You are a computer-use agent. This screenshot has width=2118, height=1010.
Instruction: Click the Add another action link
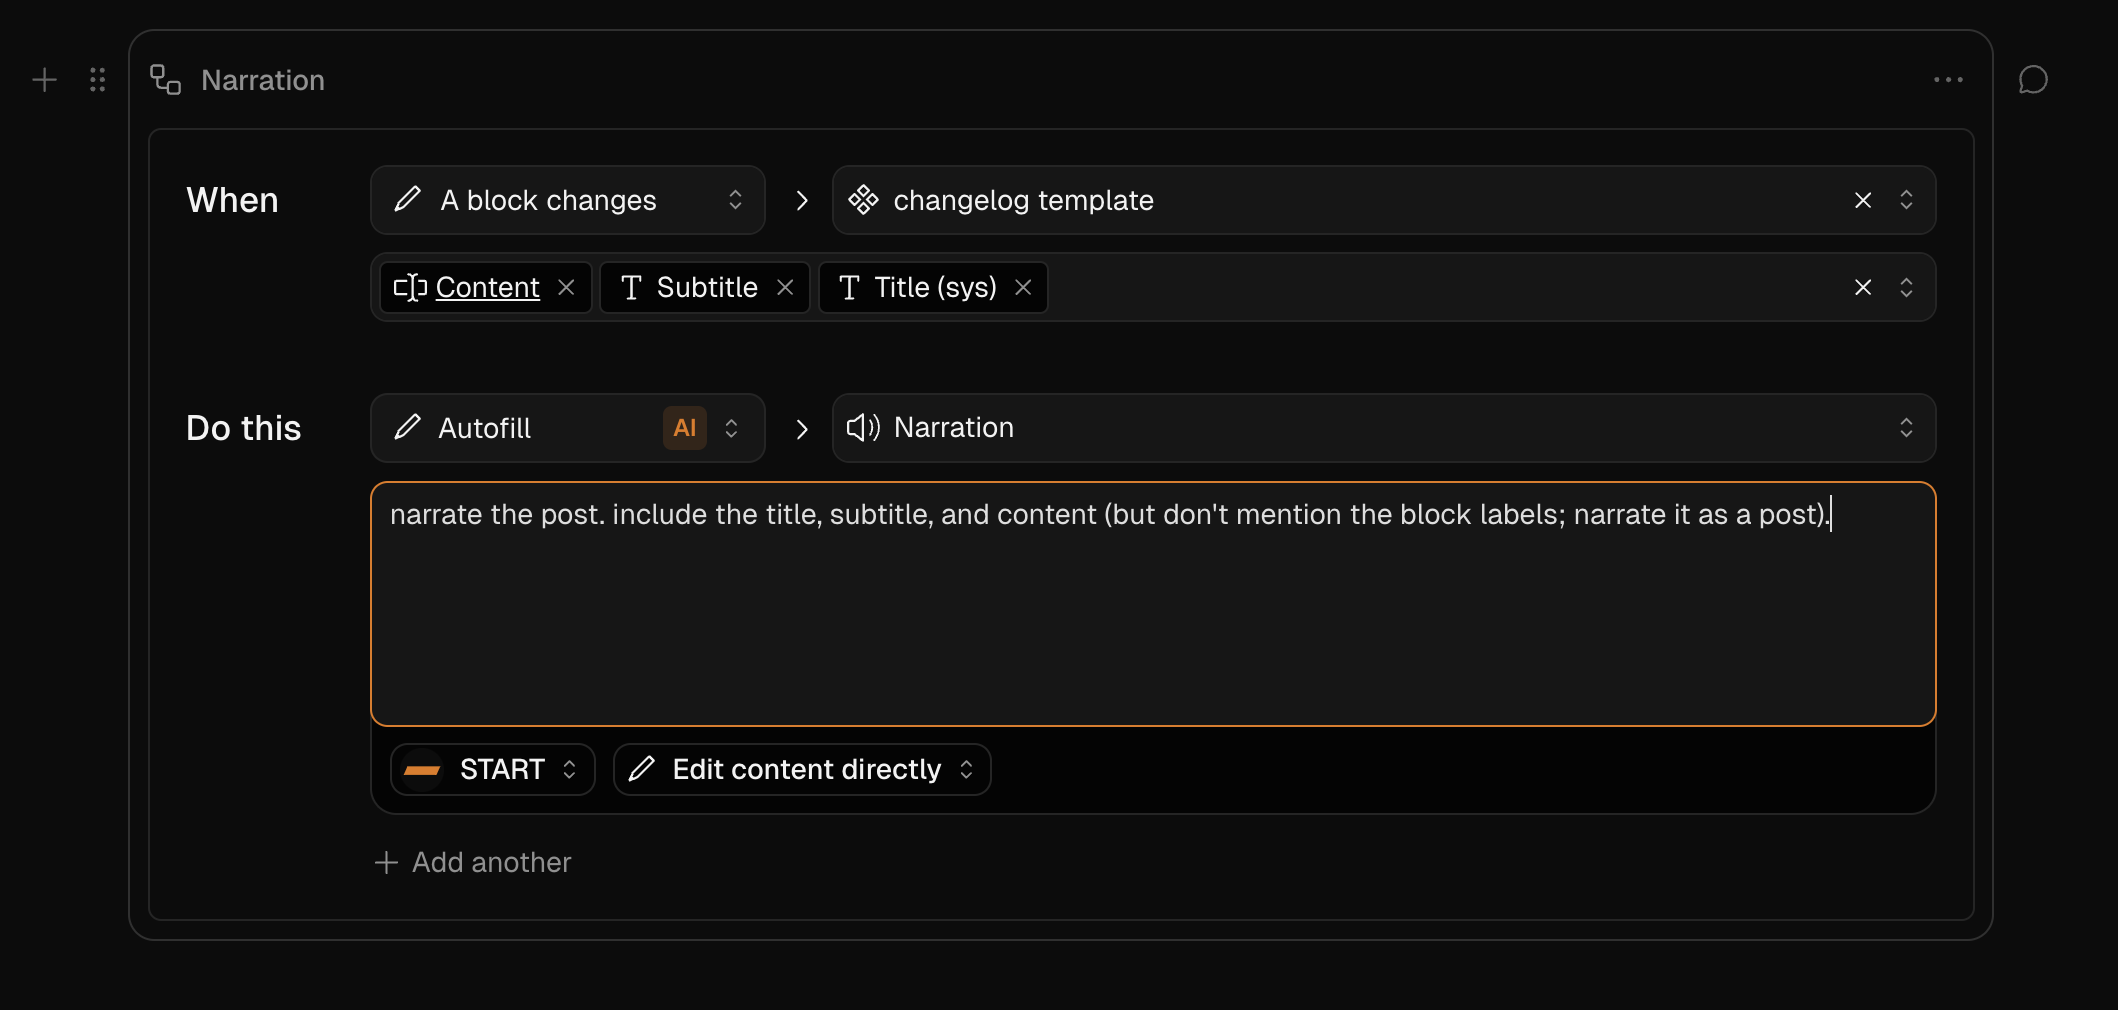[x=473, y=862]
